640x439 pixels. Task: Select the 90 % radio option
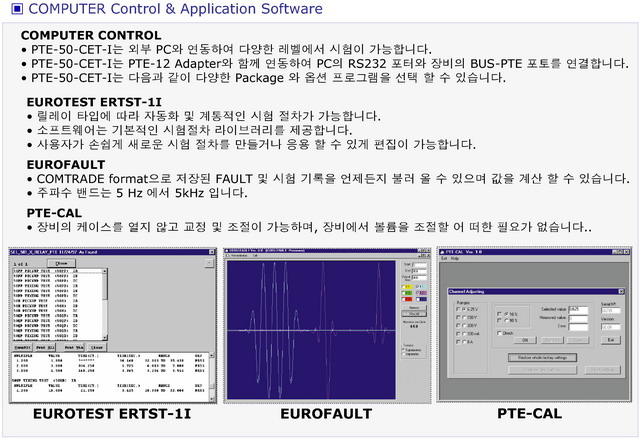click(506, 321)
